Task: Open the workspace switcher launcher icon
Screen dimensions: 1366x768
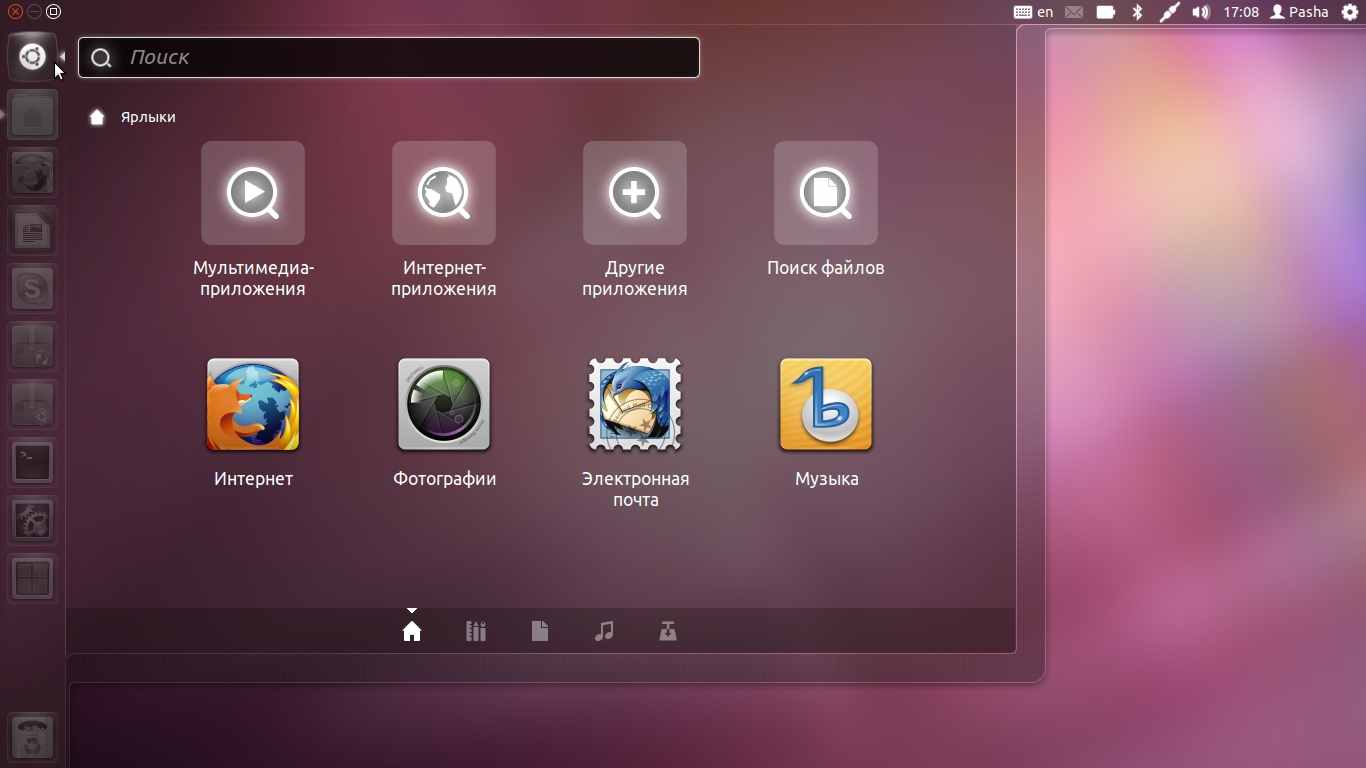Action: pos(32,579)
